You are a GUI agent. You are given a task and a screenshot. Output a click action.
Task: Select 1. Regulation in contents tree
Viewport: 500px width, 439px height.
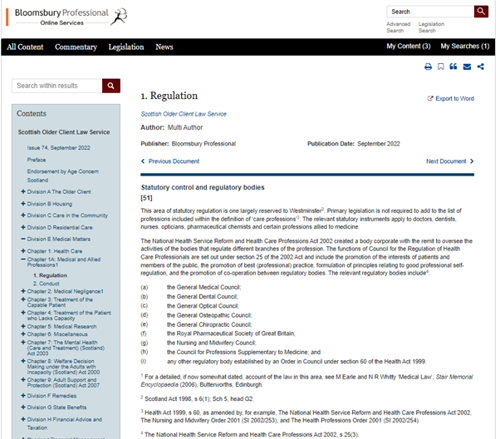[50, 275]
